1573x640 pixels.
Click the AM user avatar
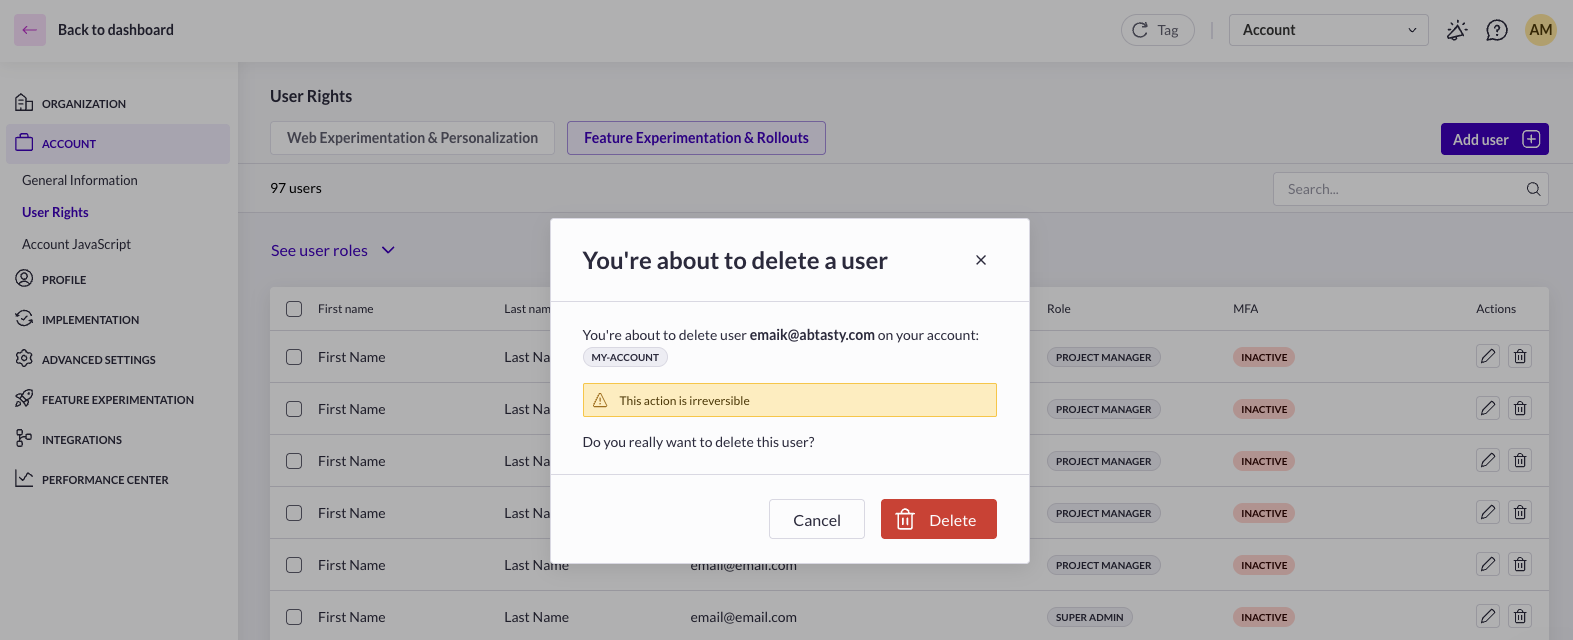(x=1540, y=30)
